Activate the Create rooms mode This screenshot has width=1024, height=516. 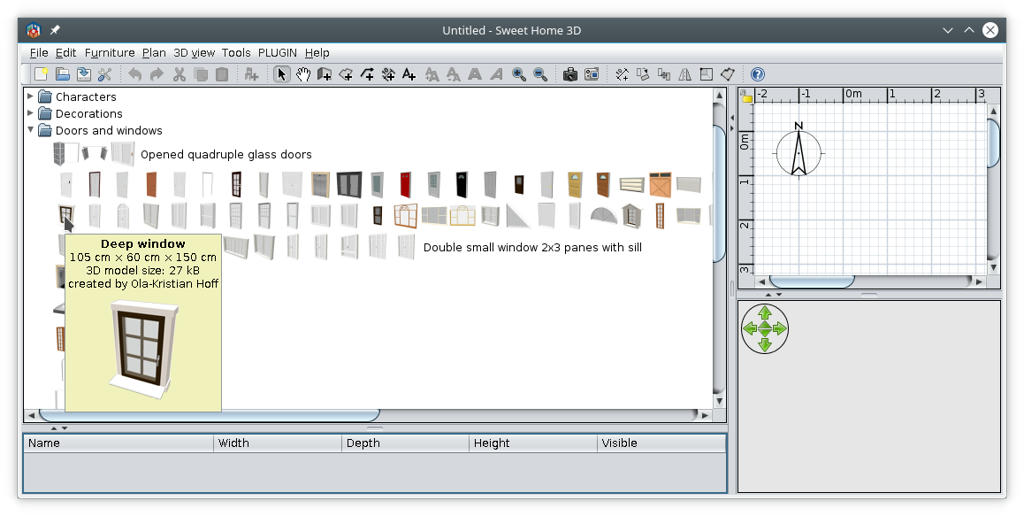pyautogui.click(x=346, y=74)
